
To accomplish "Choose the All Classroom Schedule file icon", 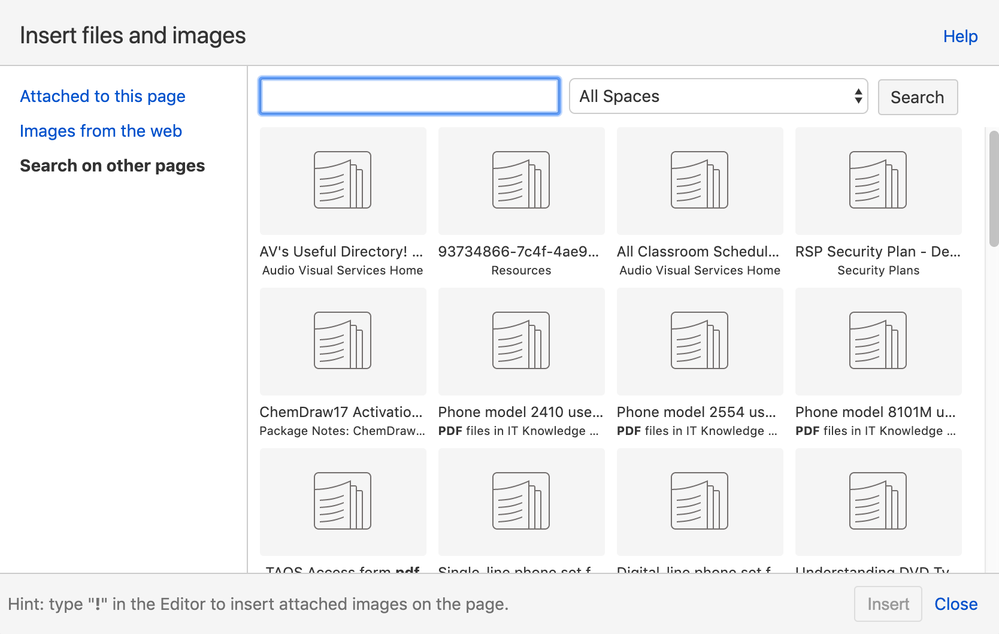I will (700, 180).
